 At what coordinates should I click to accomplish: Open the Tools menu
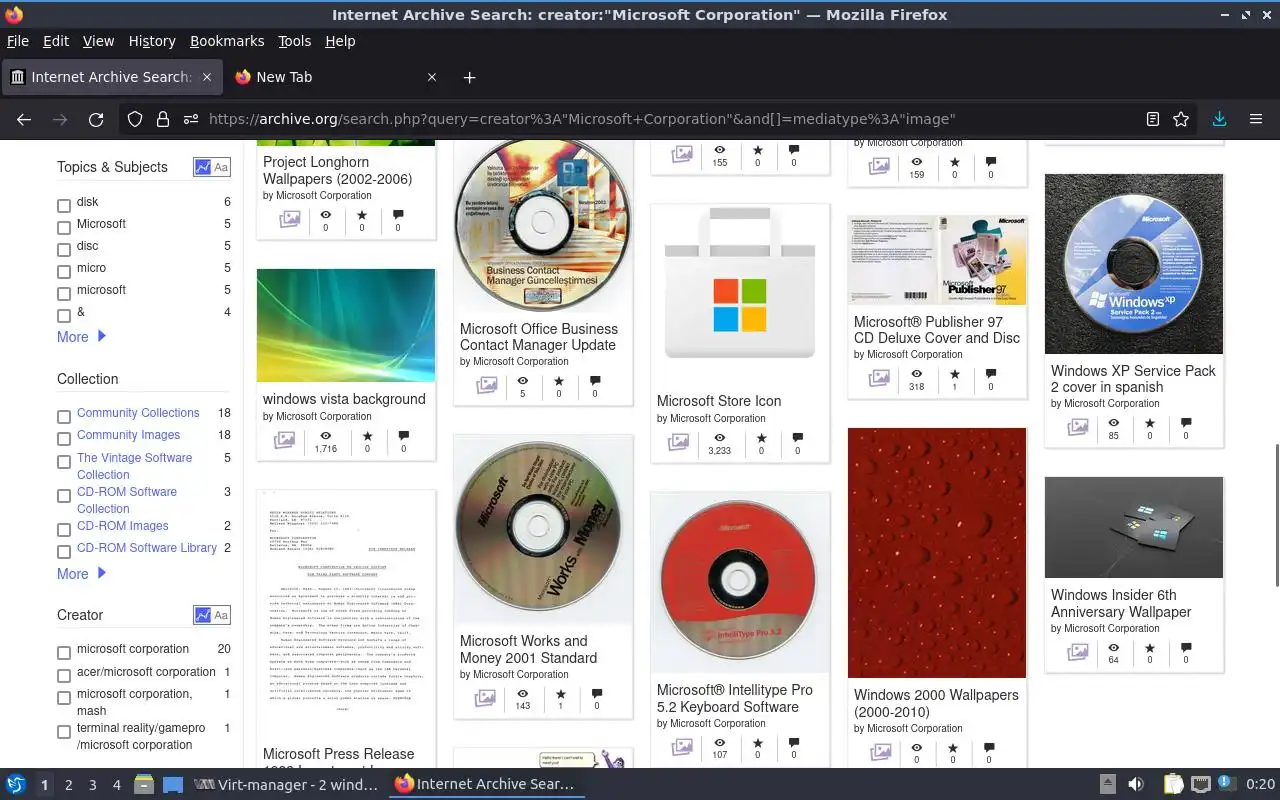coord(294,41)
